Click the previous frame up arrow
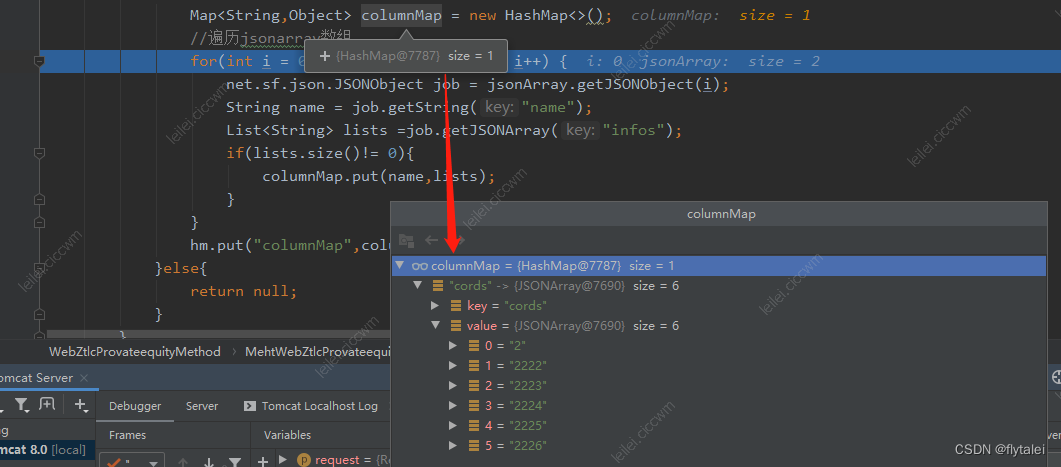The image size is (1061, 467). pyautogui.click(x=182, y=463)
